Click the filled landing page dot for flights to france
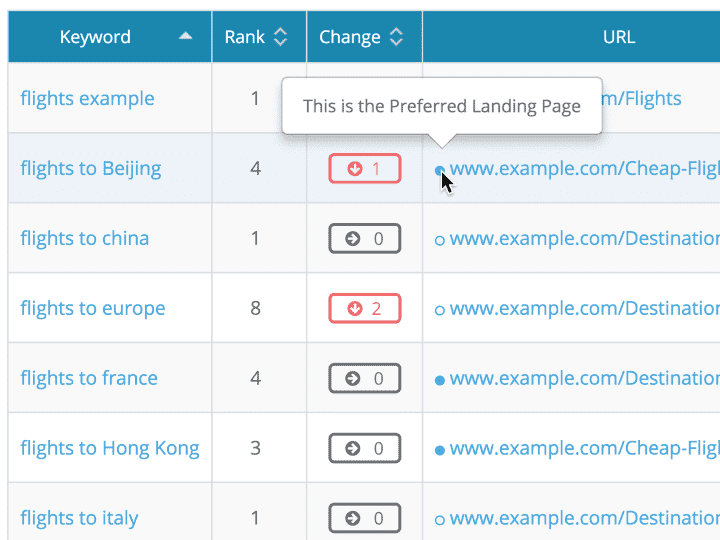The height and width of the screenshot is (540, 720). point(440,380)
